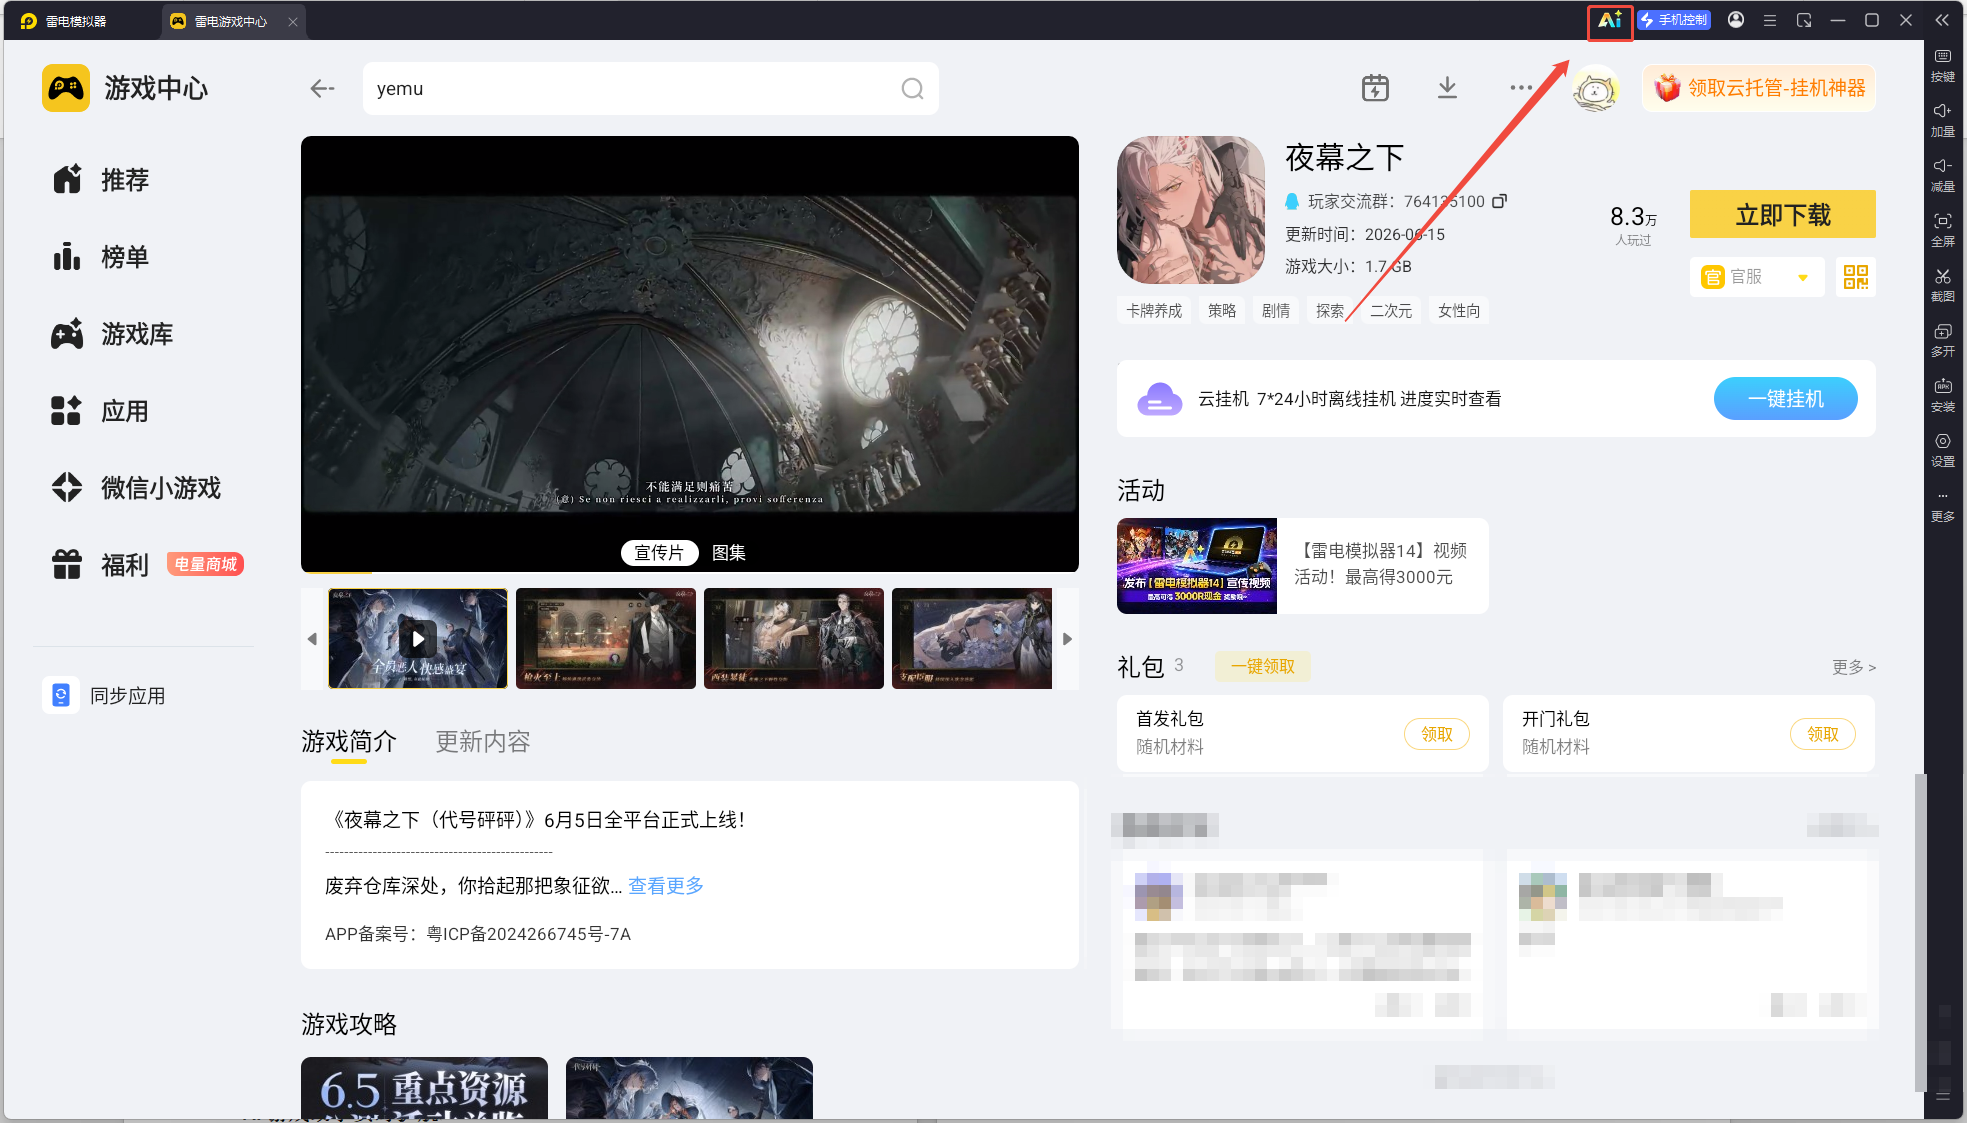Viewport: 1967px width, 1123px height.
Task: Click the 安装 APK install icon
Action: tap(1943, 396)
